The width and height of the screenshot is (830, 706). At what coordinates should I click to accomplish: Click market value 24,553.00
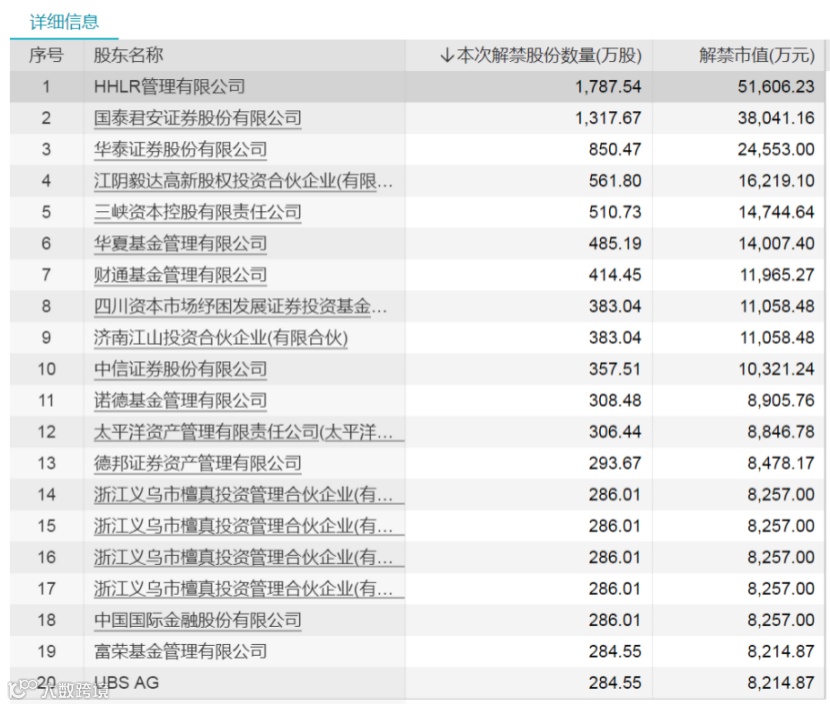776,149
